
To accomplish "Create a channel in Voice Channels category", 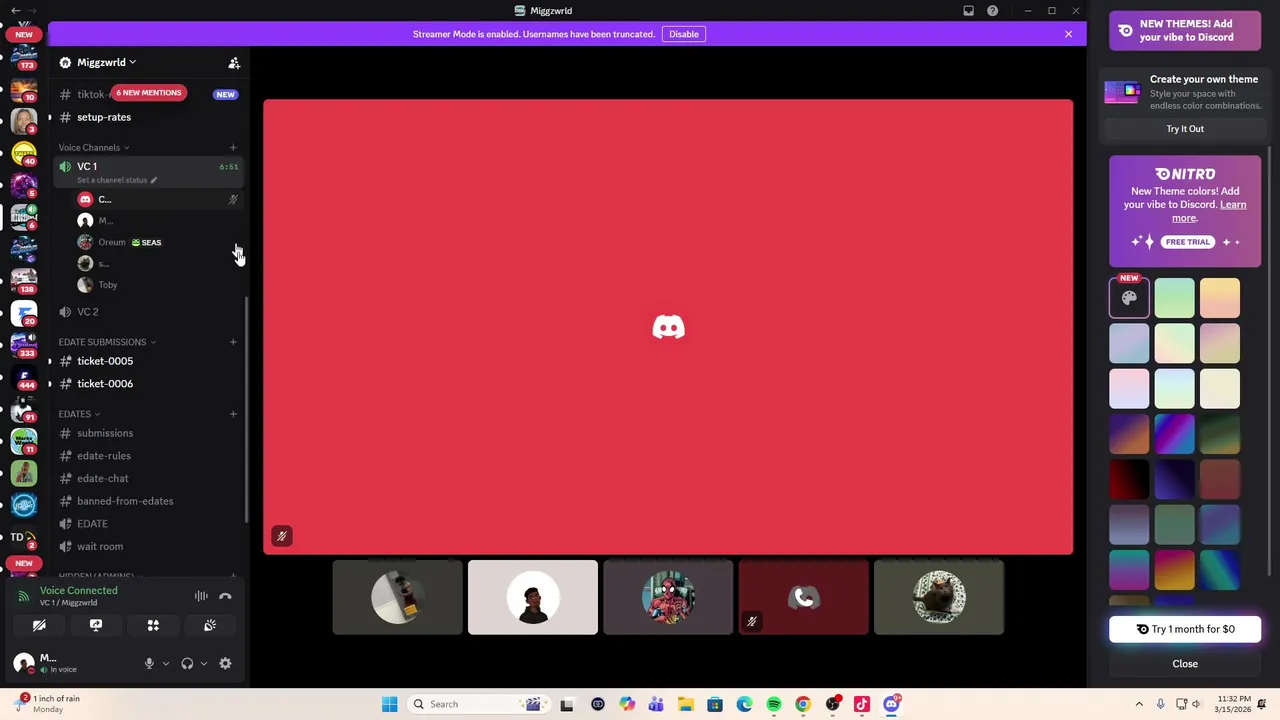I will (x=233, y=148).
